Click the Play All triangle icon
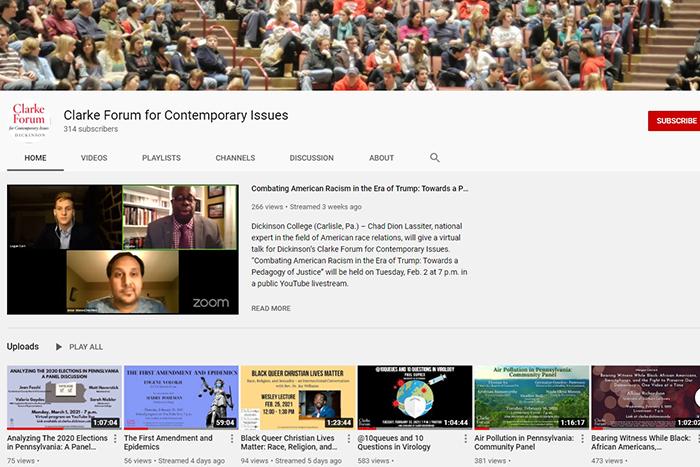Image resolution: width=700 pixels, height=467 pixels. click(x=58, y=346)
